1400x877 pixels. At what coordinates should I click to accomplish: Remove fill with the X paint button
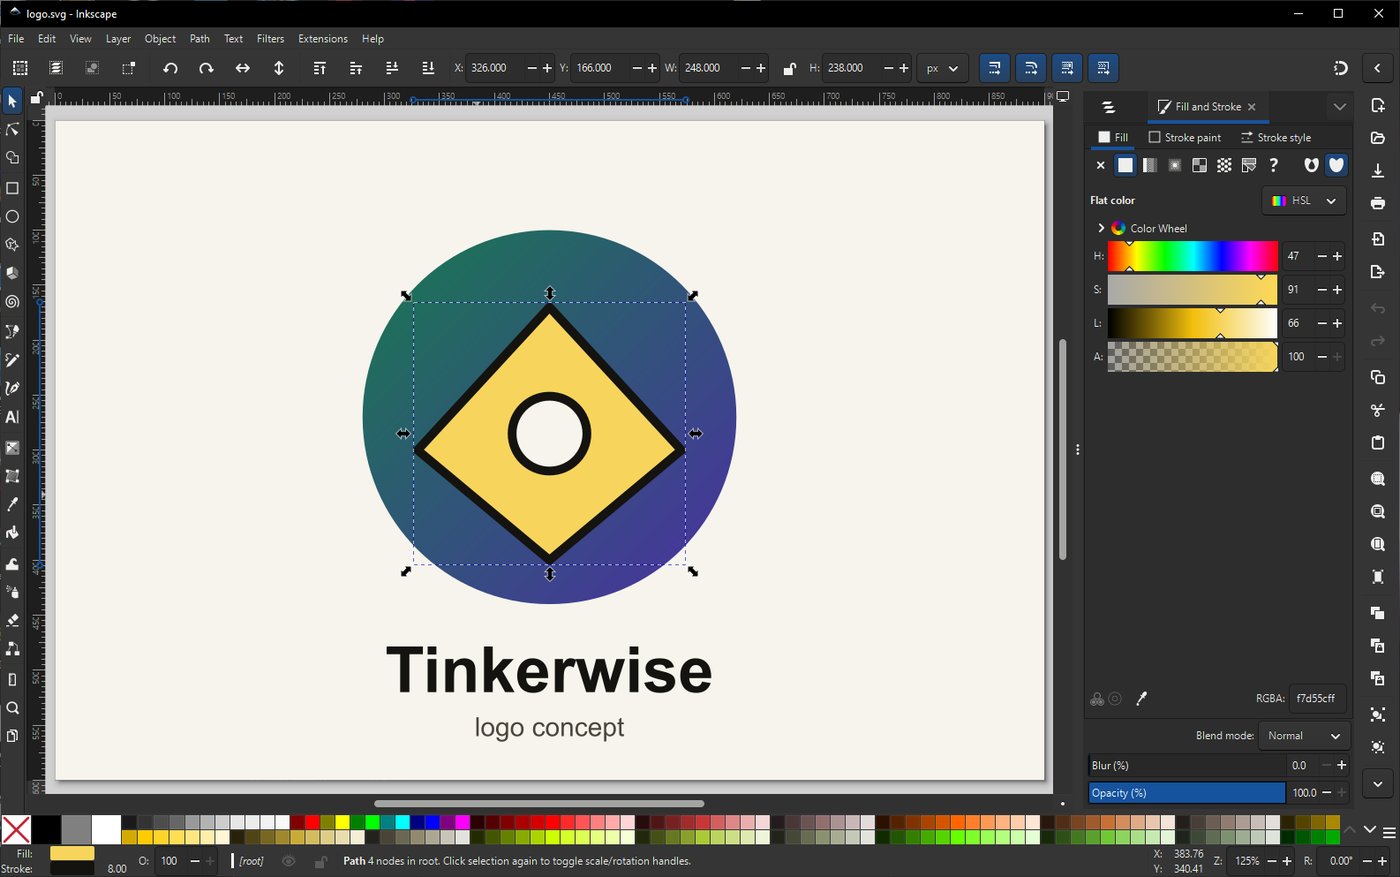1101,165
